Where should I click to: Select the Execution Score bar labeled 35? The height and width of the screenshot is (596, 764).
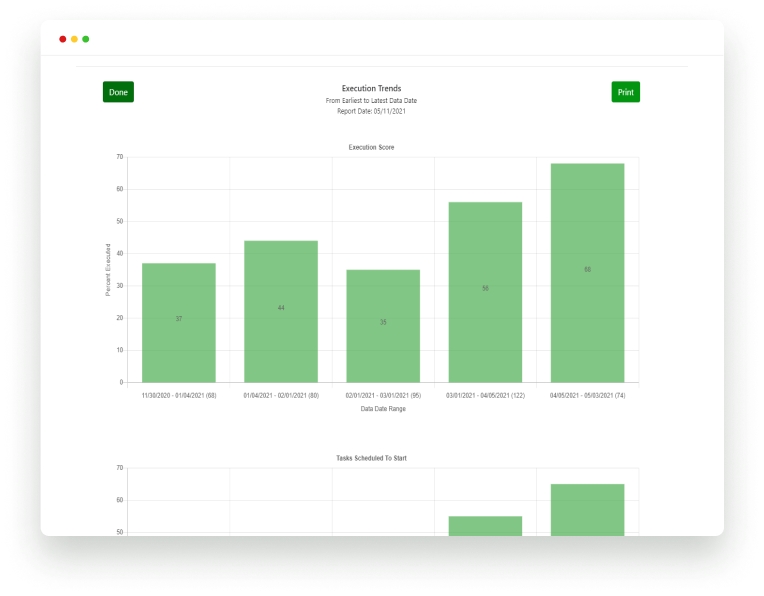383,325
